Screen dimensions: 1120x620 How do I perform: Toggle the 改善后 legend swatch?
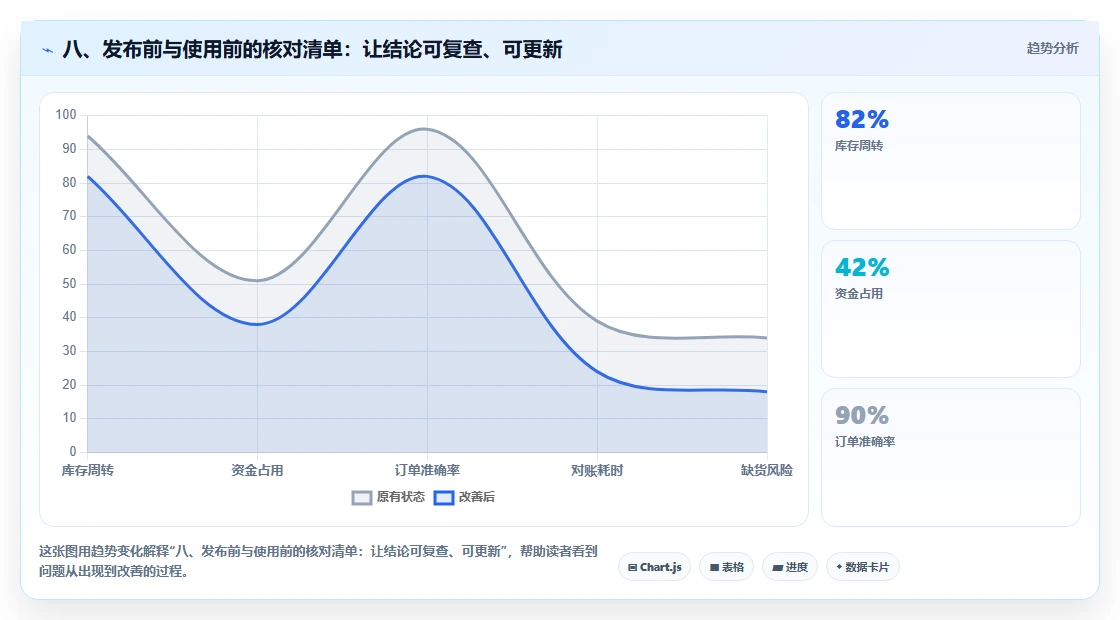click(x=444, y=497)
